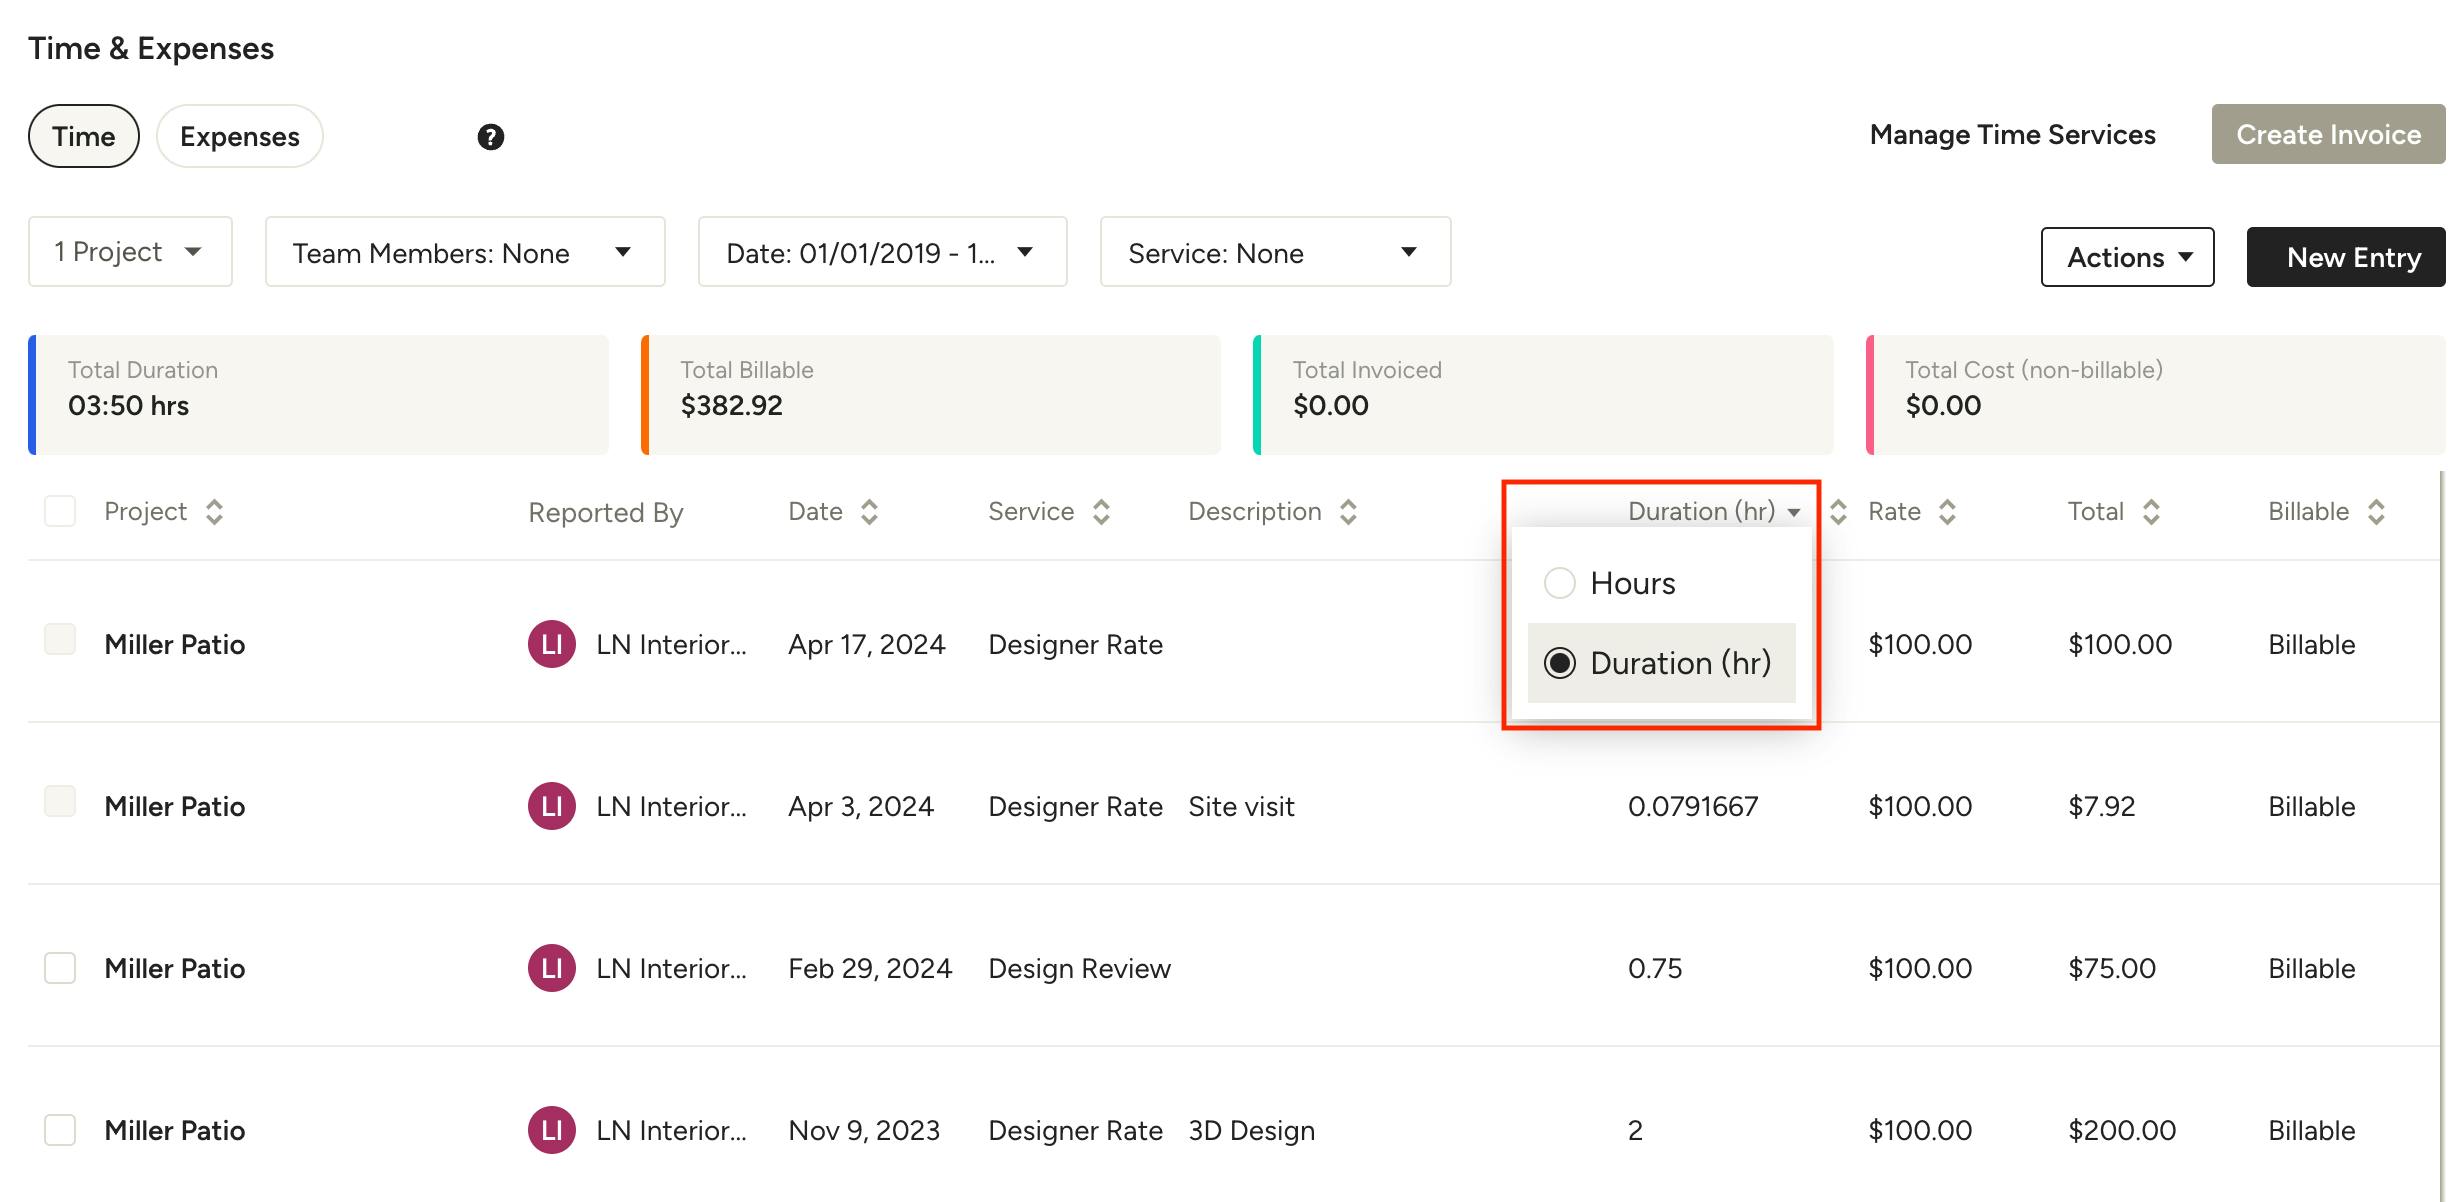This screenshot has width=2462, height=1202.
Task: Click the $7.92 total cell
Action: [2101, 806]
